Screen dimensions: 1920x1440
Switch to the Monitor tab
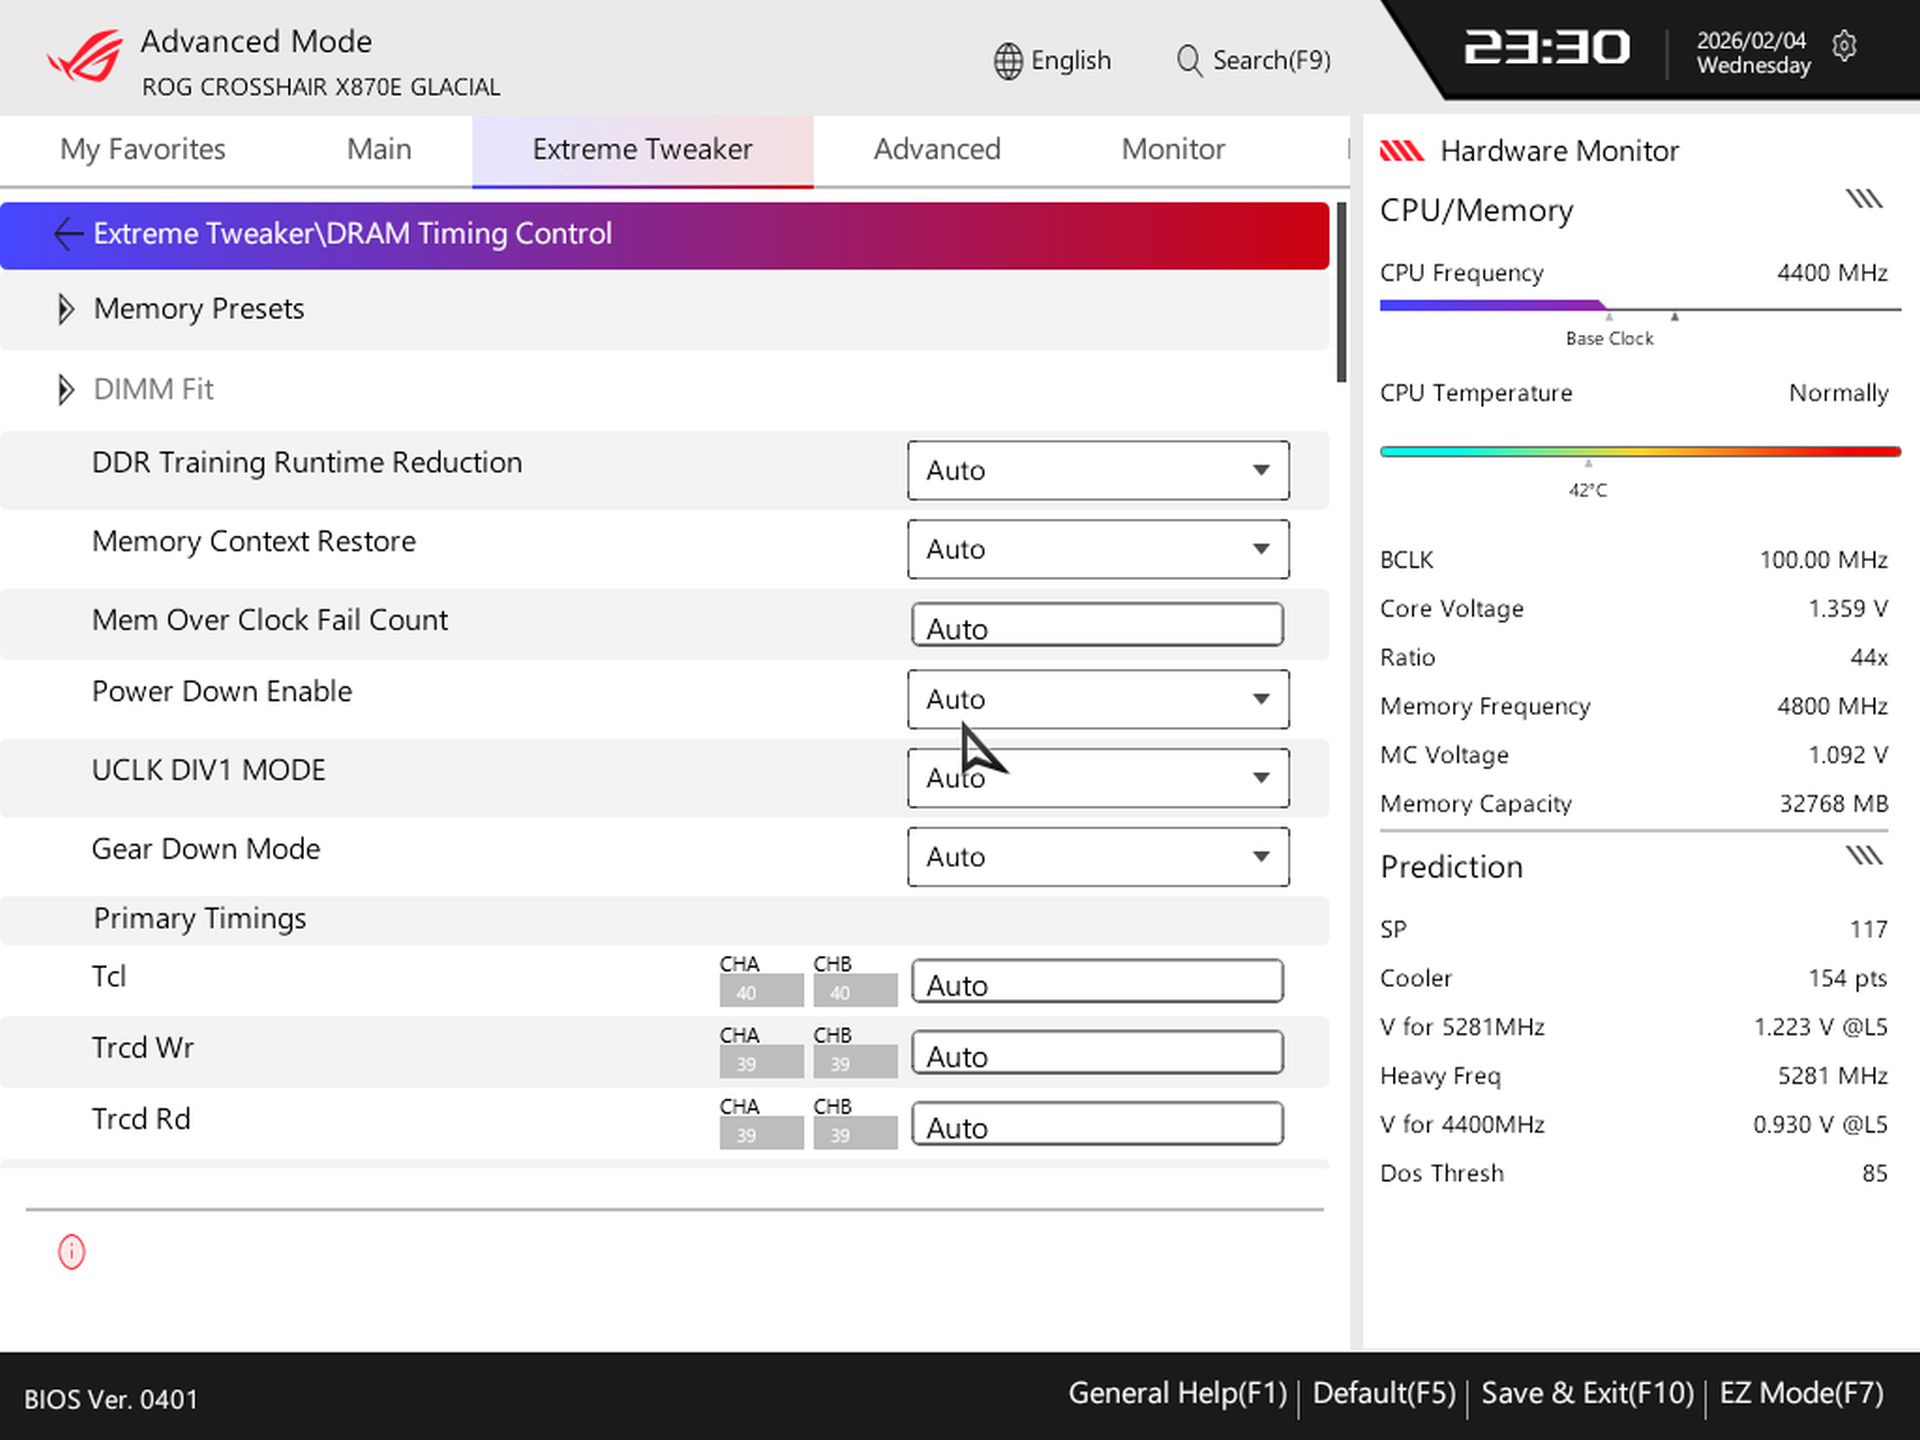(x=1172, y=149)
